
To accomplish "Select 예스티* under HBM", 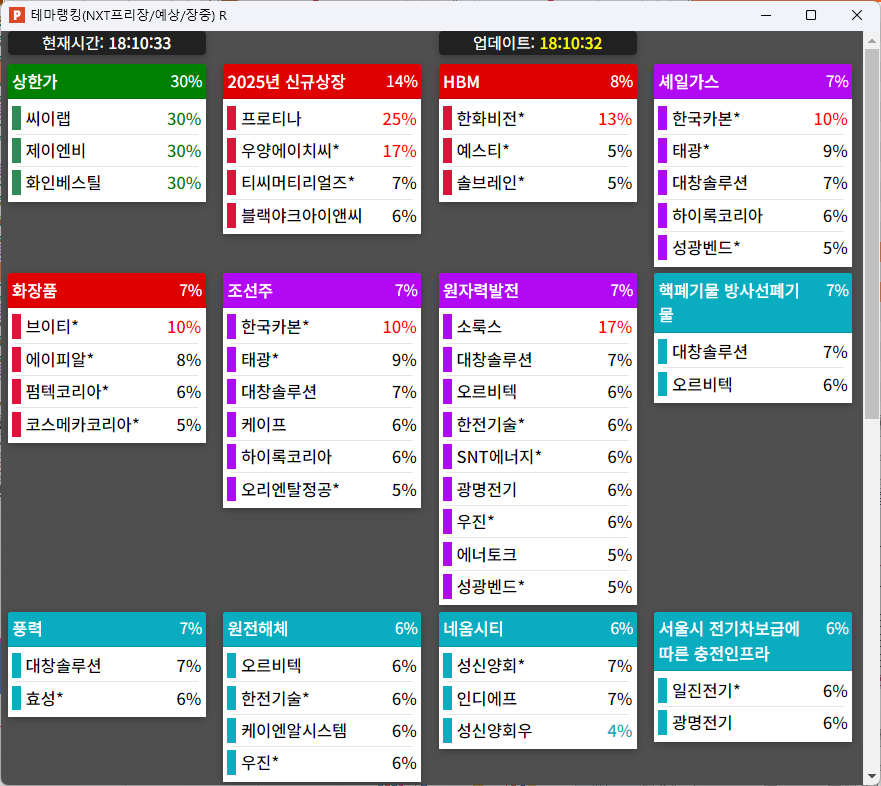I will (x=538, y=151).
